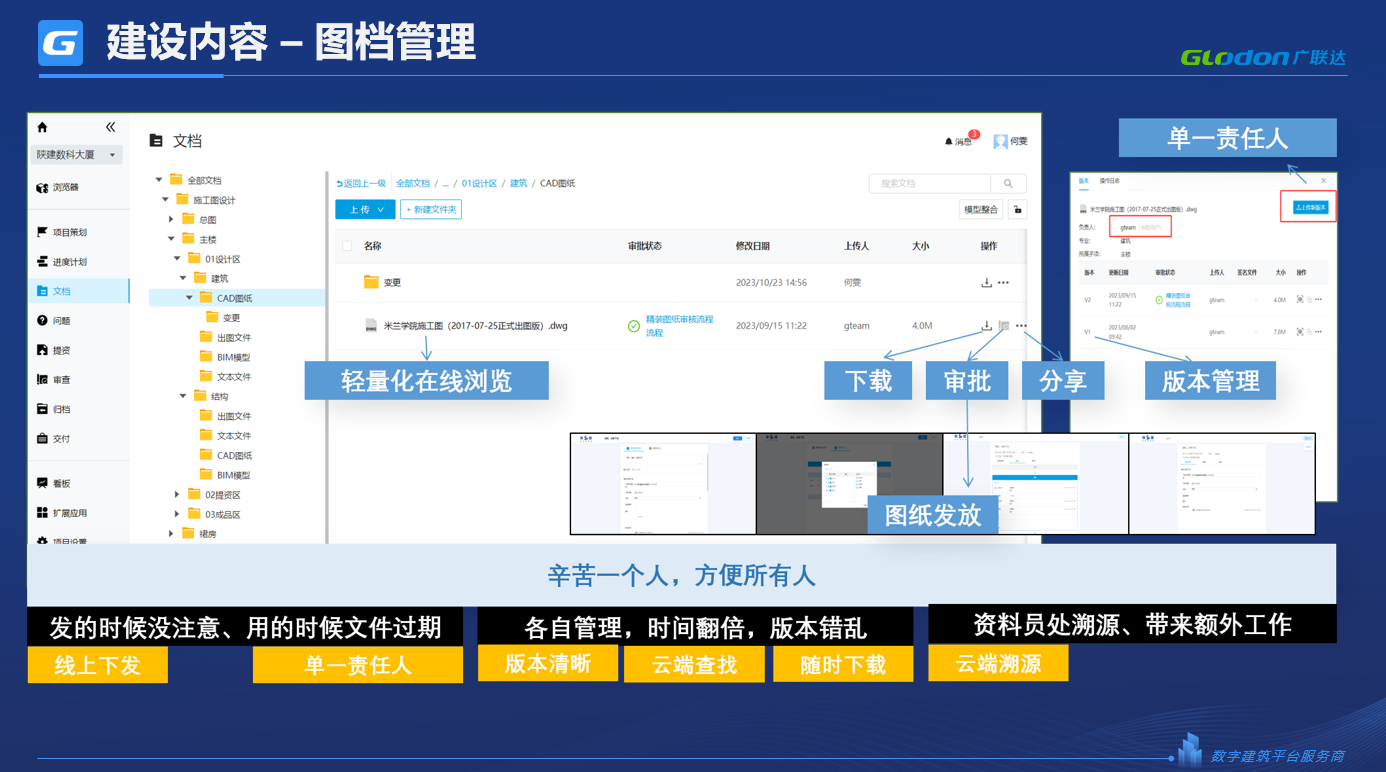This screenshot has height=772, width=1386.
Task: Open the 何雯 user avatar
Action: (x=1000, y=142)
